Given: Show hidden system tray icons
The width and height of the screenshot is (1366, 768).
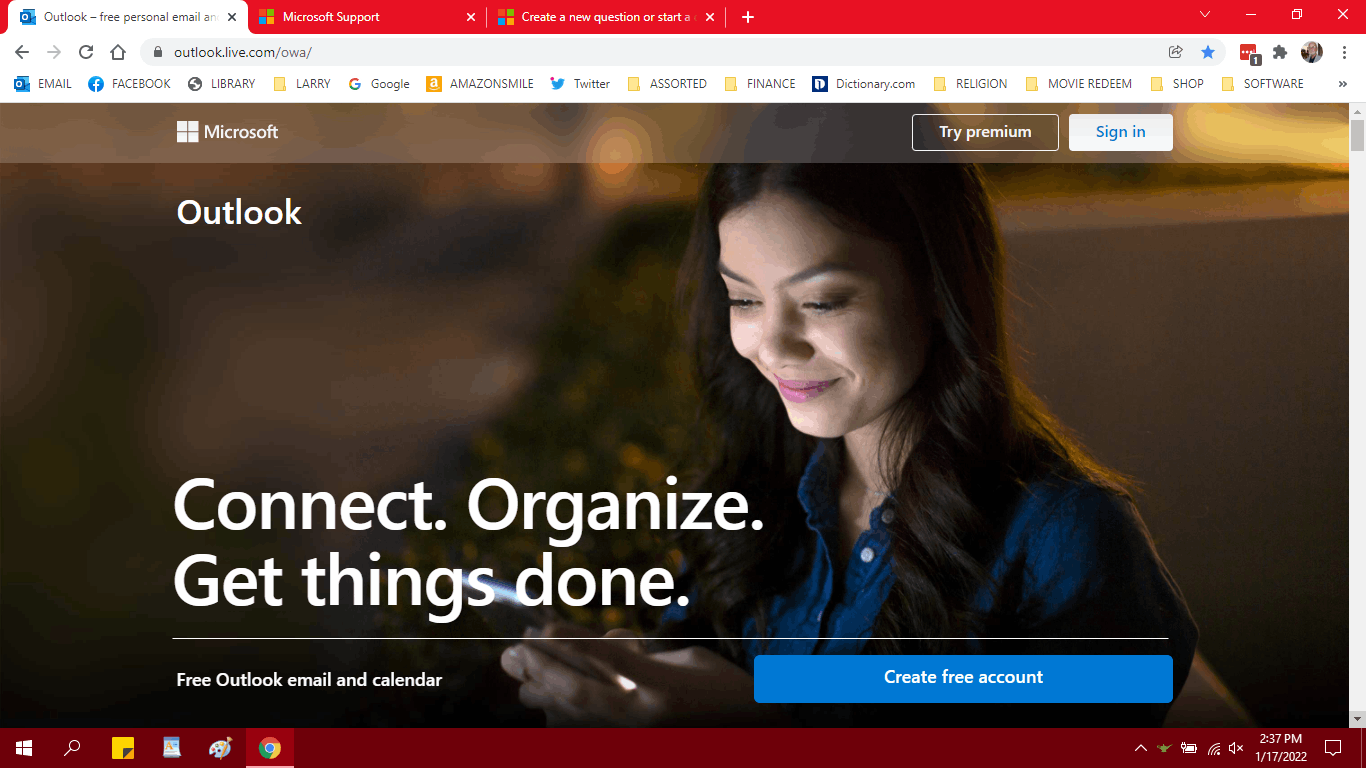Looking at the screenshot, I should point(1140,748).
